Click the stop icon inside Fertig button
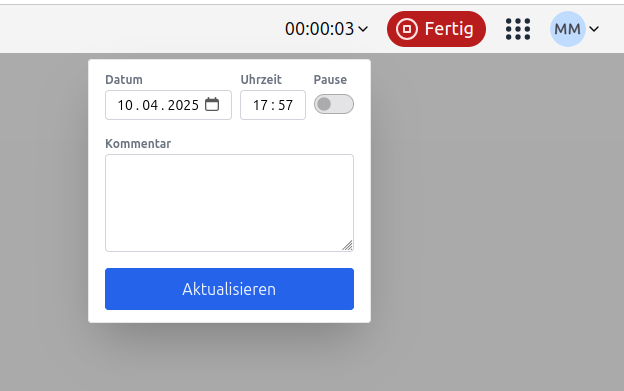624x391 pixels. (x=407, y=29)
